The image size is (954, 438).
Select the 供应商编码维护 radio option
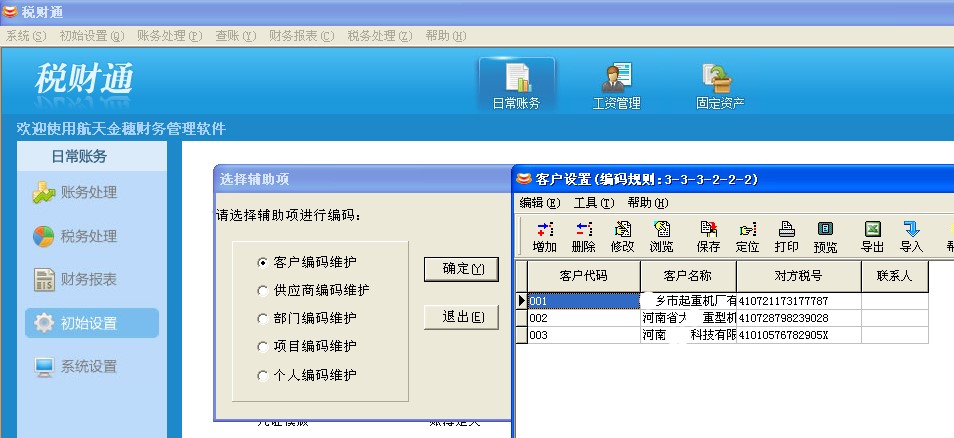[313, 290]
